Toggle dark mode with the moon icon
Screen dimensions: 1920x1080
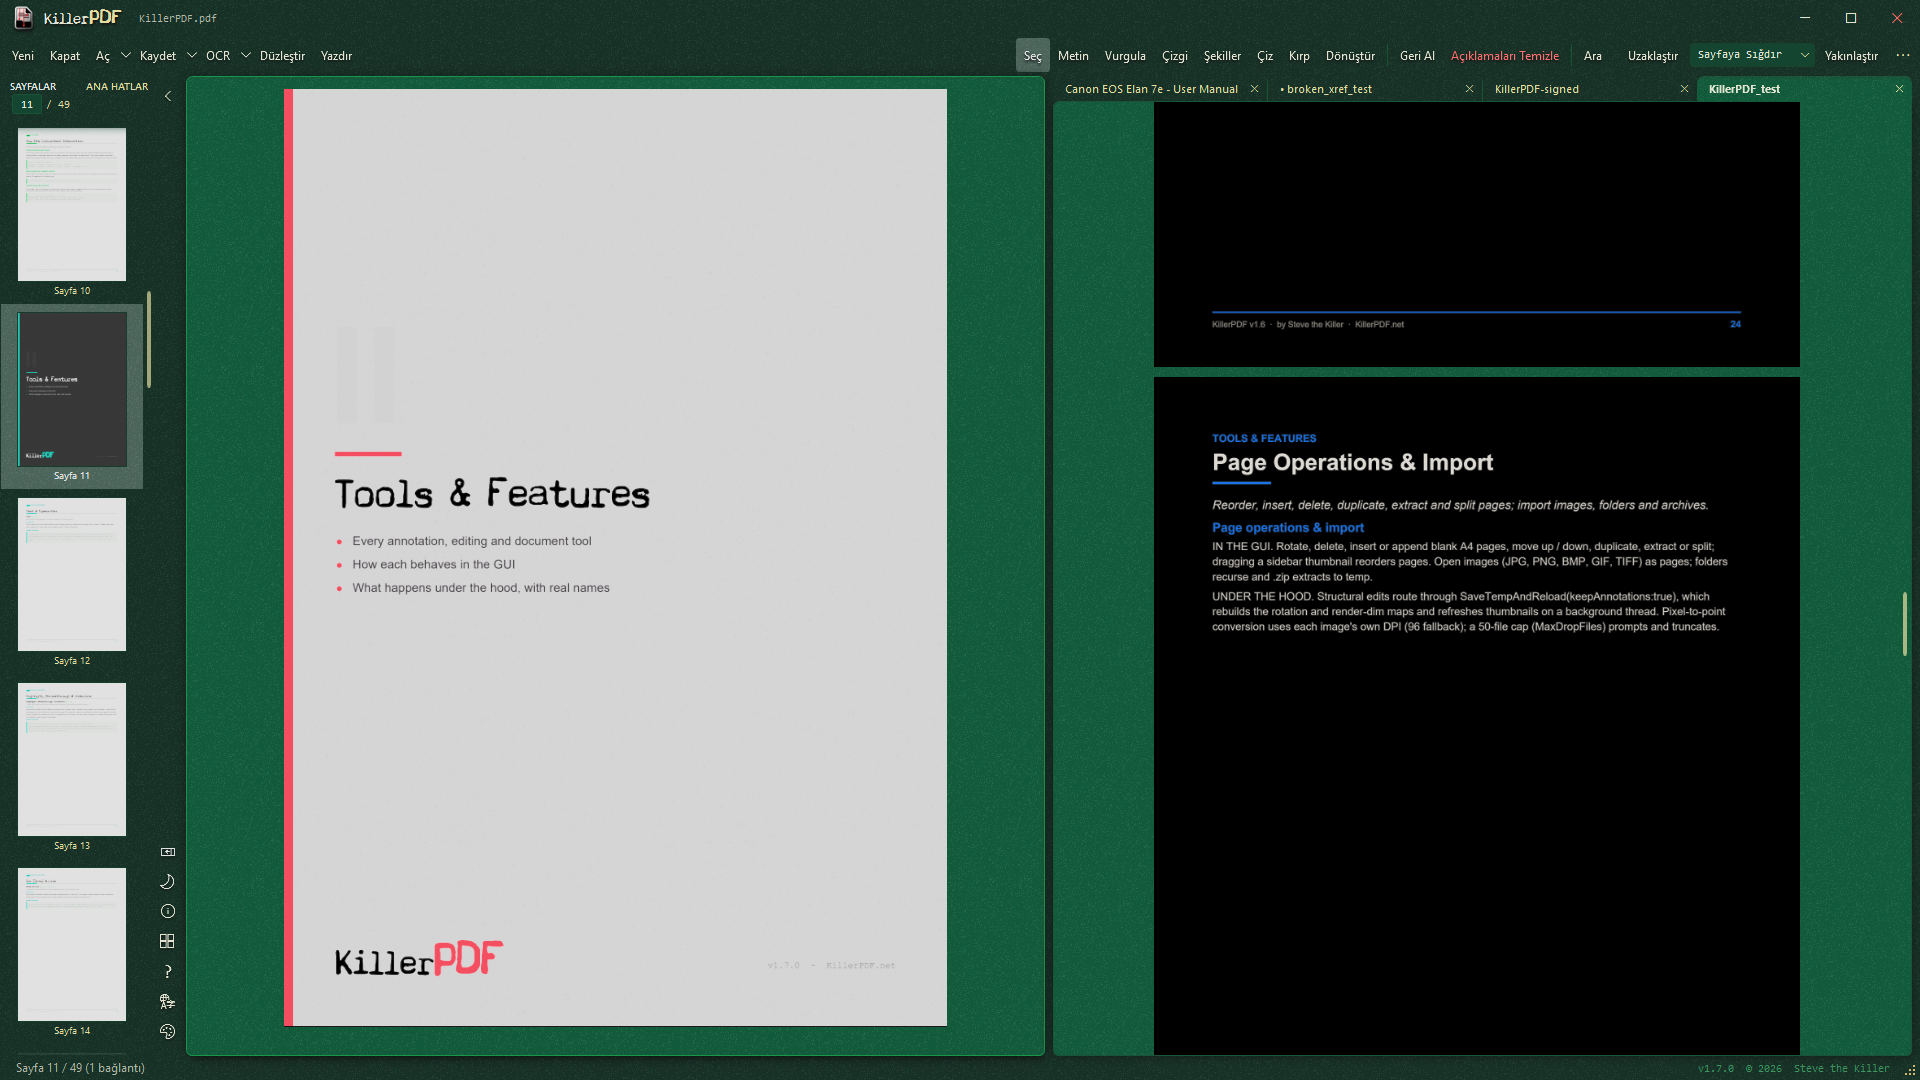pos(168,882)
